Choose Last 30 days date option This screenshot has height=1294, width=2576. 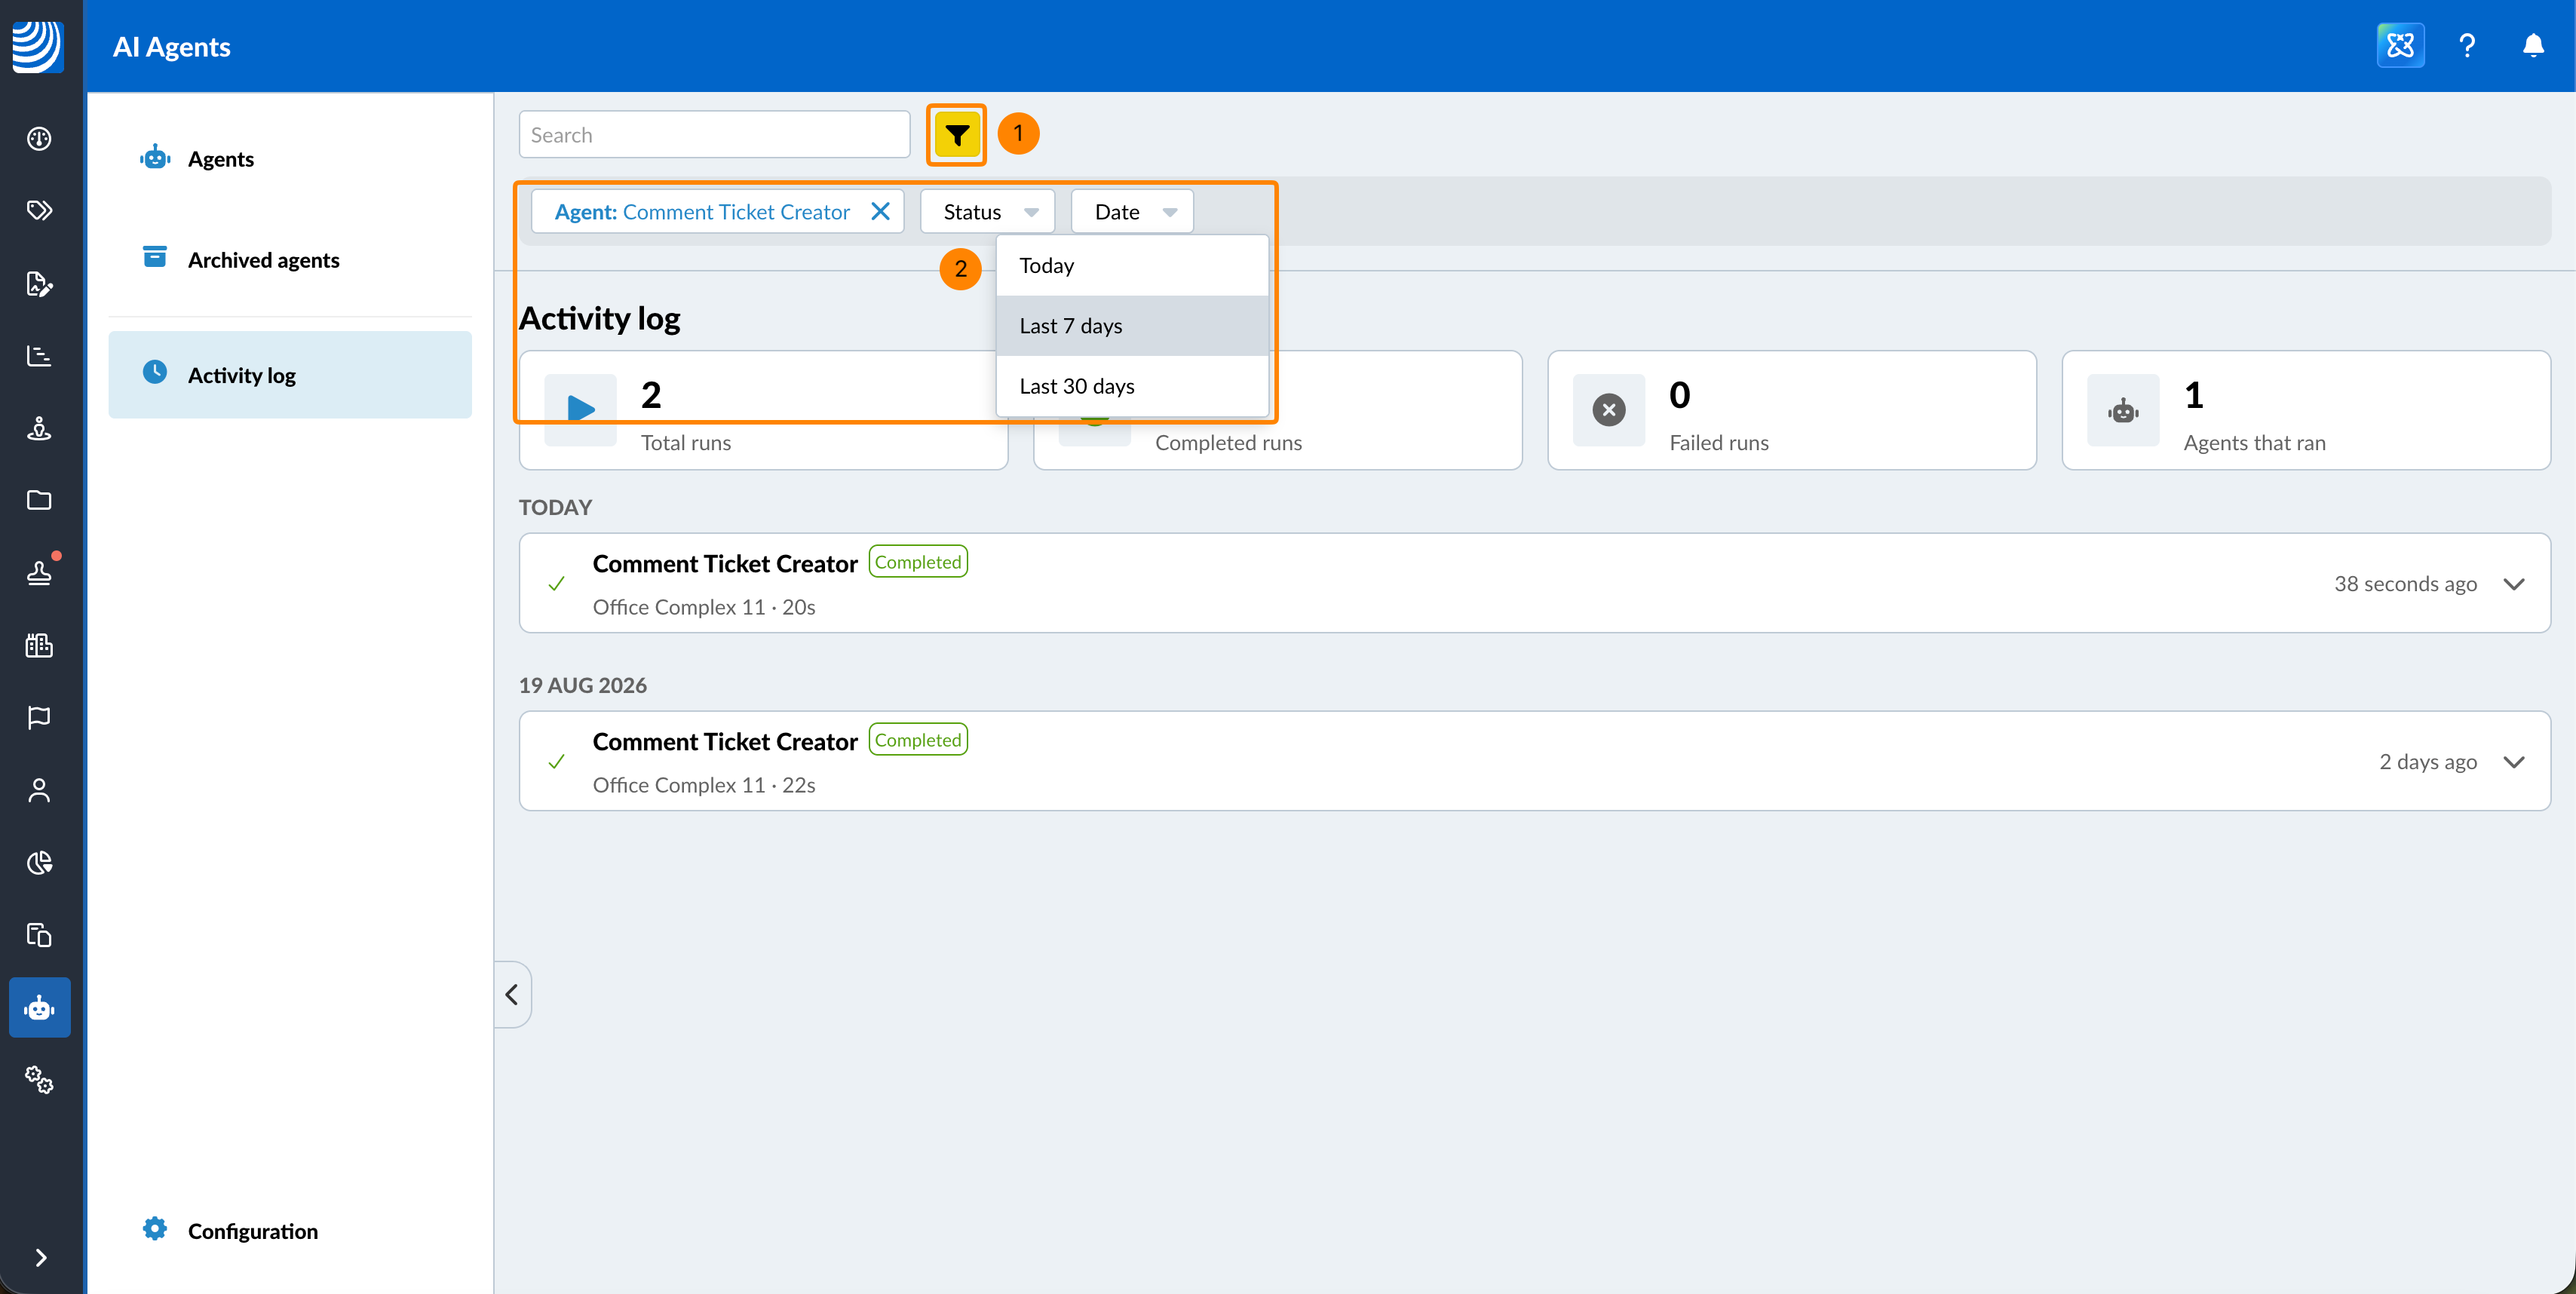(x=1132, y=386)
